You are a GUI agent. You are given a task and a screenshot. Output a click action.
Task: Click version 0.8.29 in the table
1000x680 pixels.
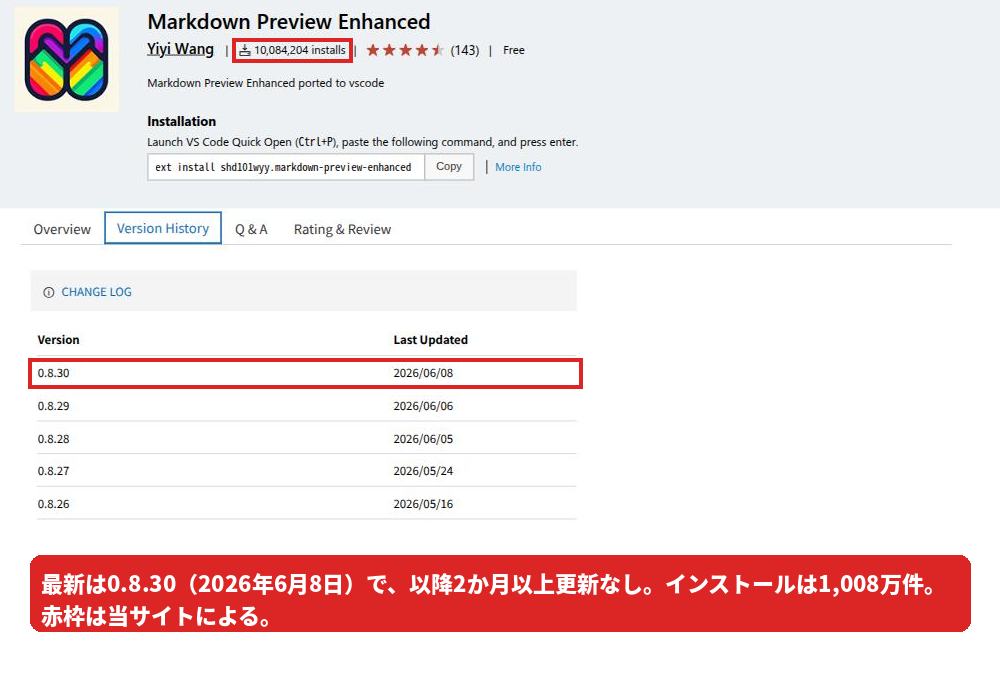coord(54,406)
